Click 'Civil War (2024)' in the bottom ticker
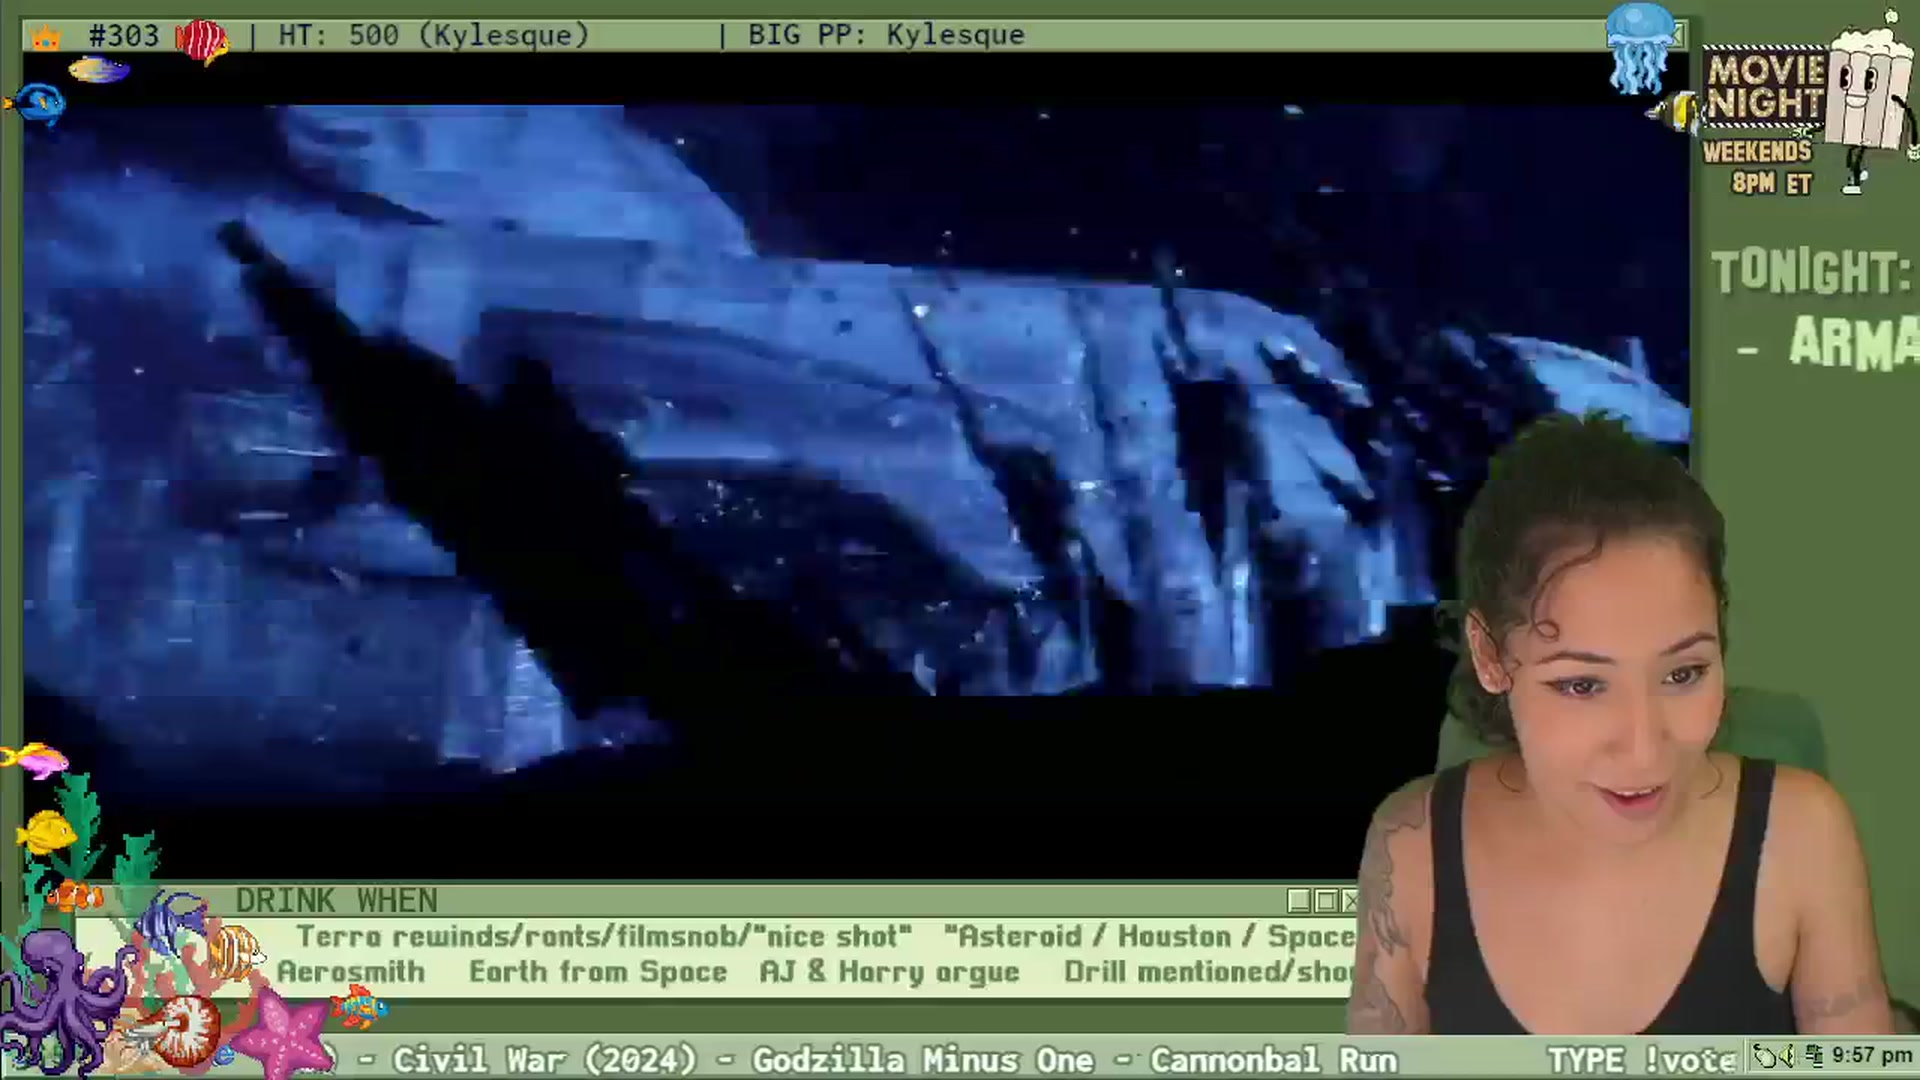Screen dimensions: 1920x1080 [x=544, y=1060]
